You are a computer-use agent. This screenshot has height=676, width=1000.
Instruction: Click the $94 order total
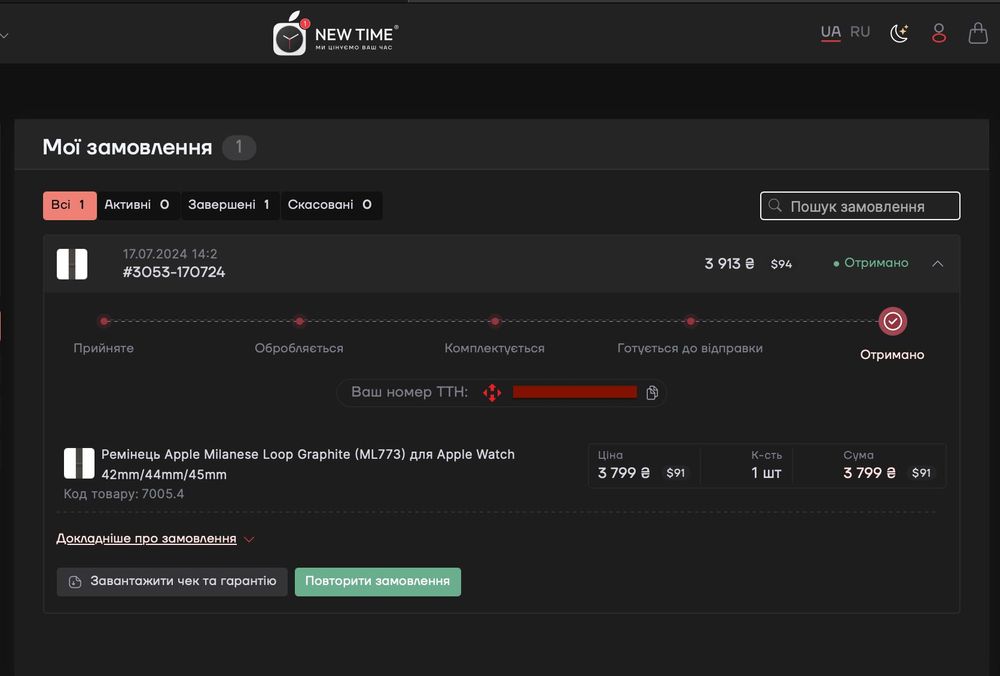pyautogui.click(x=781, y=264)
